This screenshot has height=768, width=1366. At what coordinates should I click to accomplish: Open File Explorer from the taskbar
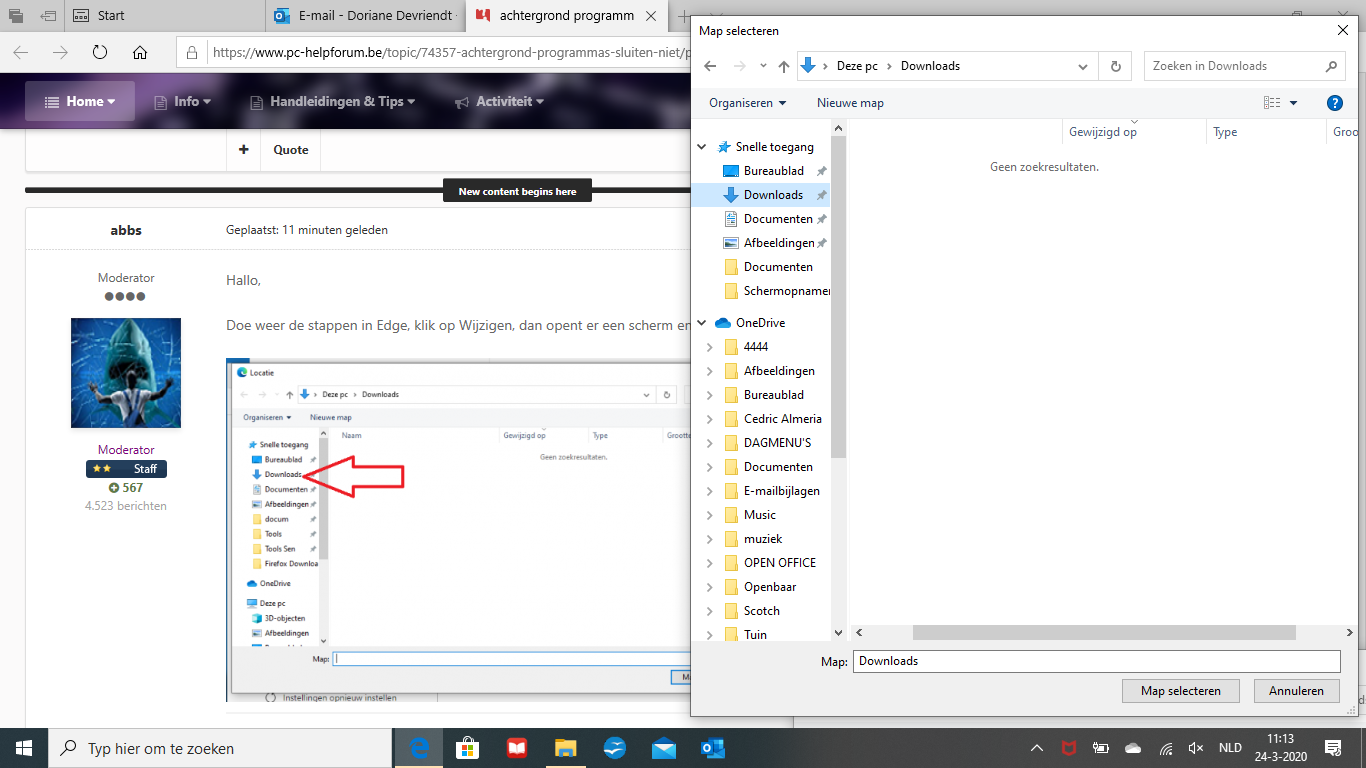point(566,748)
